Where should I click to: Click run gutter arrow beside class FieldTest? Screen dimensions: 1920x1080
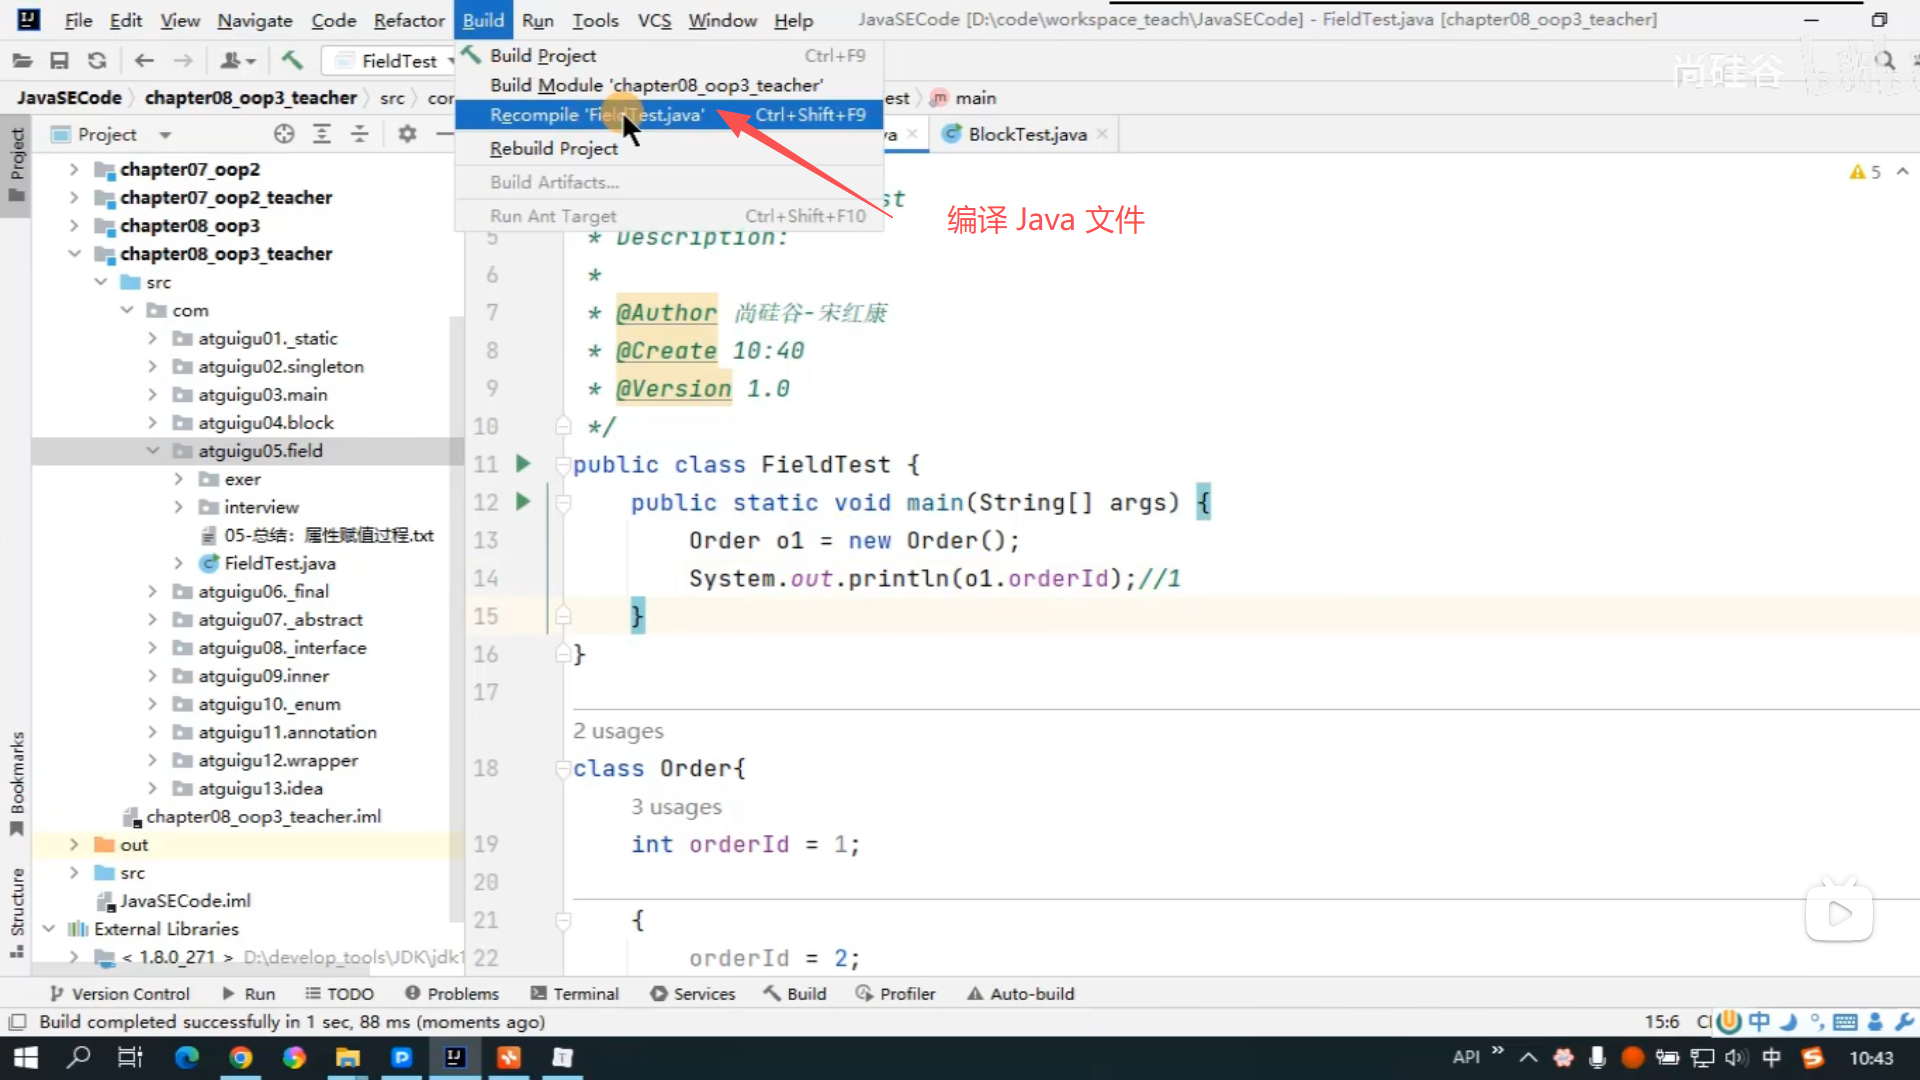coord(522,464)
